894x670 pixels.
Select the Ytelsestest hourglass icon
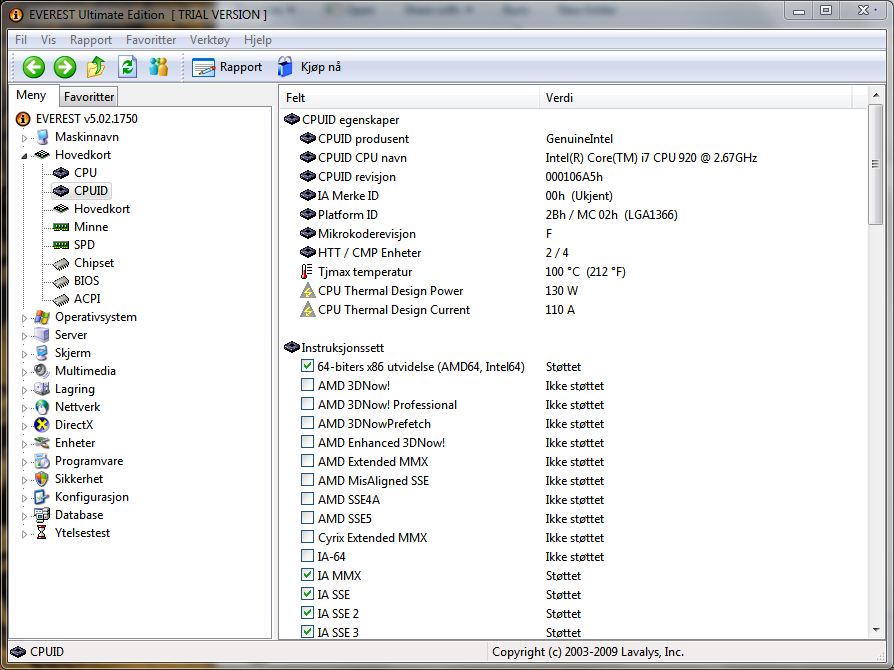click(42, 533)
